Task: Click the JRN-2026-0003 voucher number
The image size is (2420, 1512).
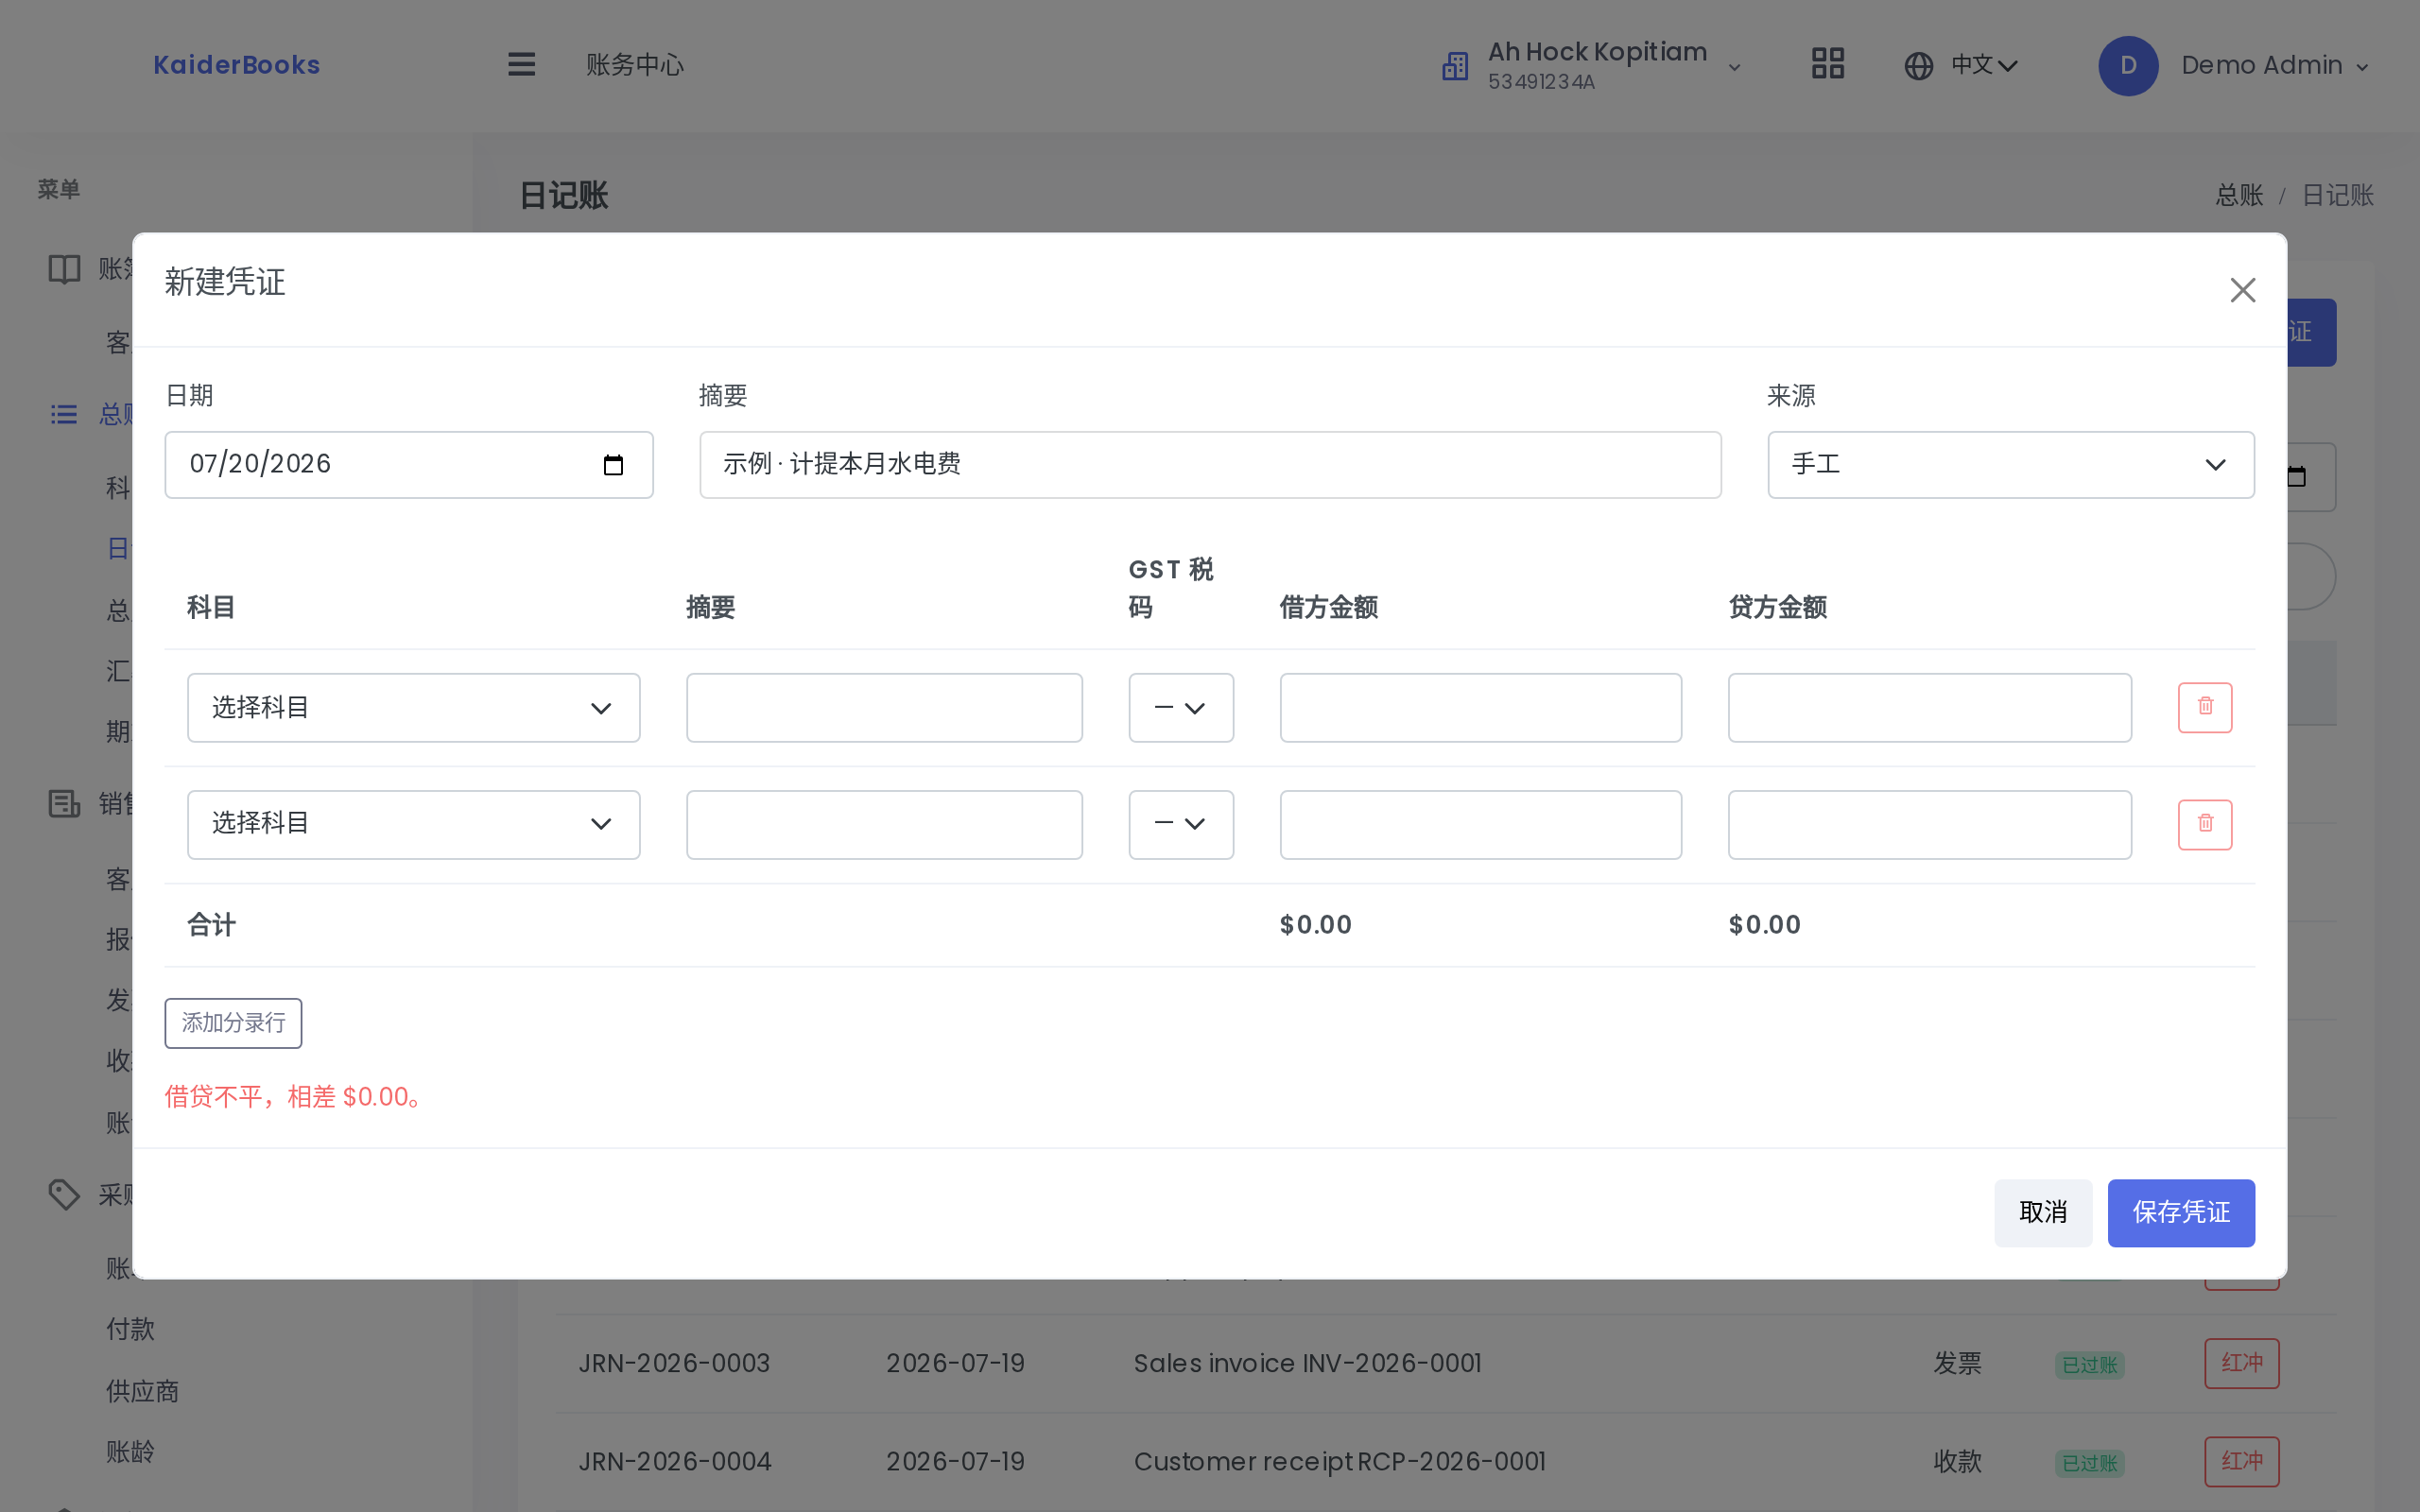Action: coord(674,1363)
